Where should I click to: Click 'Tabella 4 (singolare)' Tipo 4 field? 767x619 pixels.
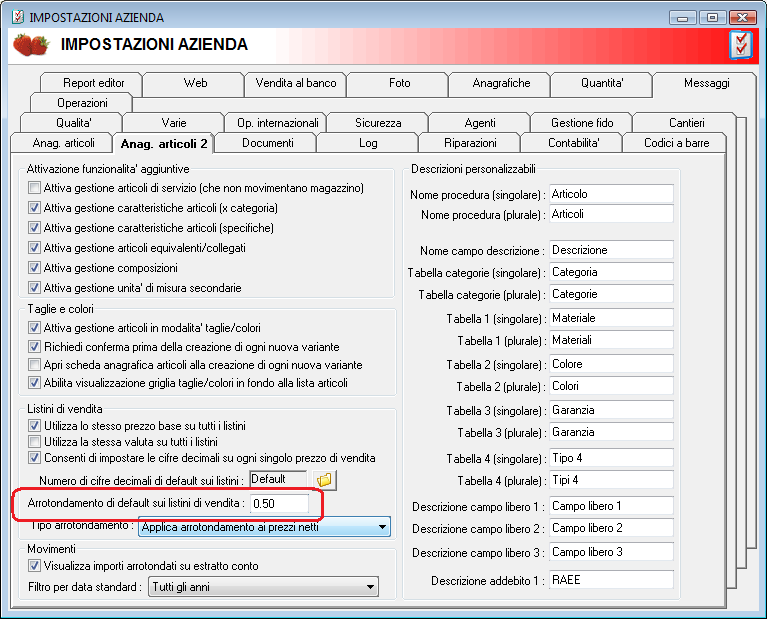[611, 458]
